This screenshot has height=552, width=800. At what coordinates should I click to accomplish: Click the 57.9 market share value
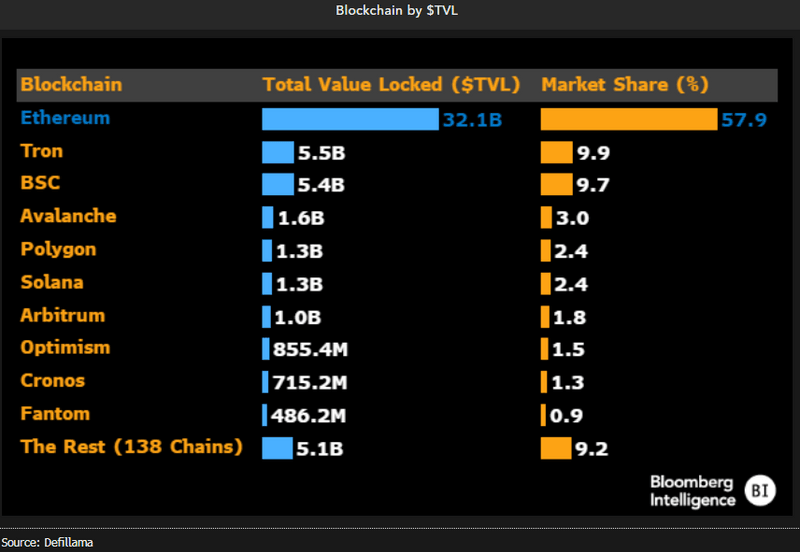tap(744, 120)
